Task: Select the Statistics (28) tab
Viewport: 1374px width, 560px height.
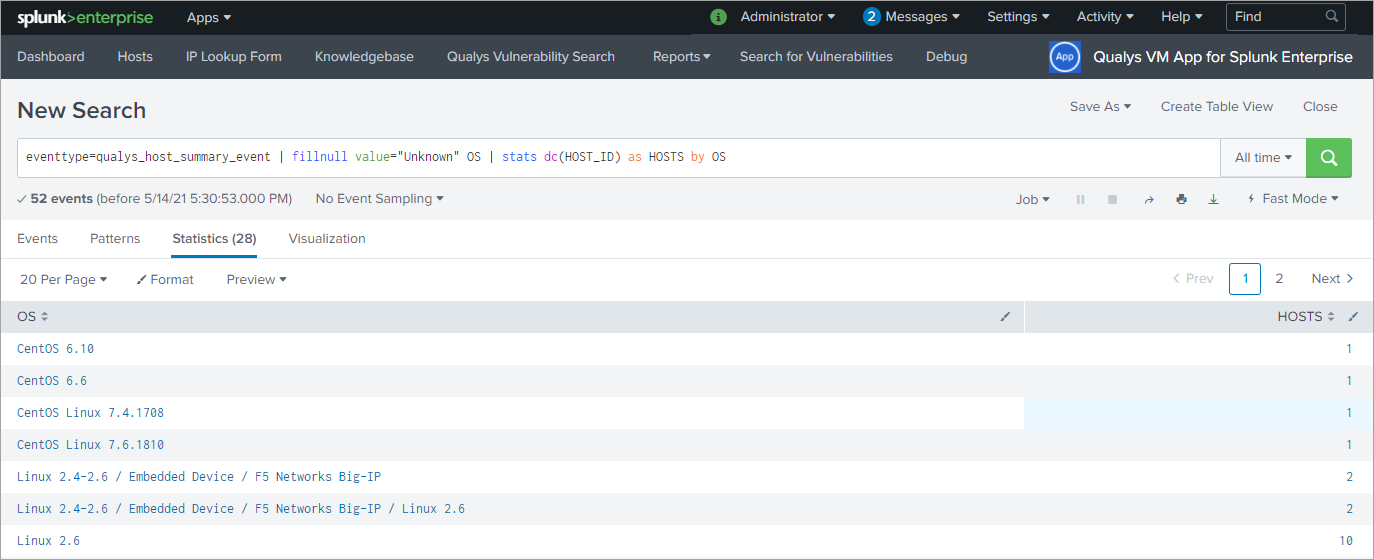Action: click(214, 239)
